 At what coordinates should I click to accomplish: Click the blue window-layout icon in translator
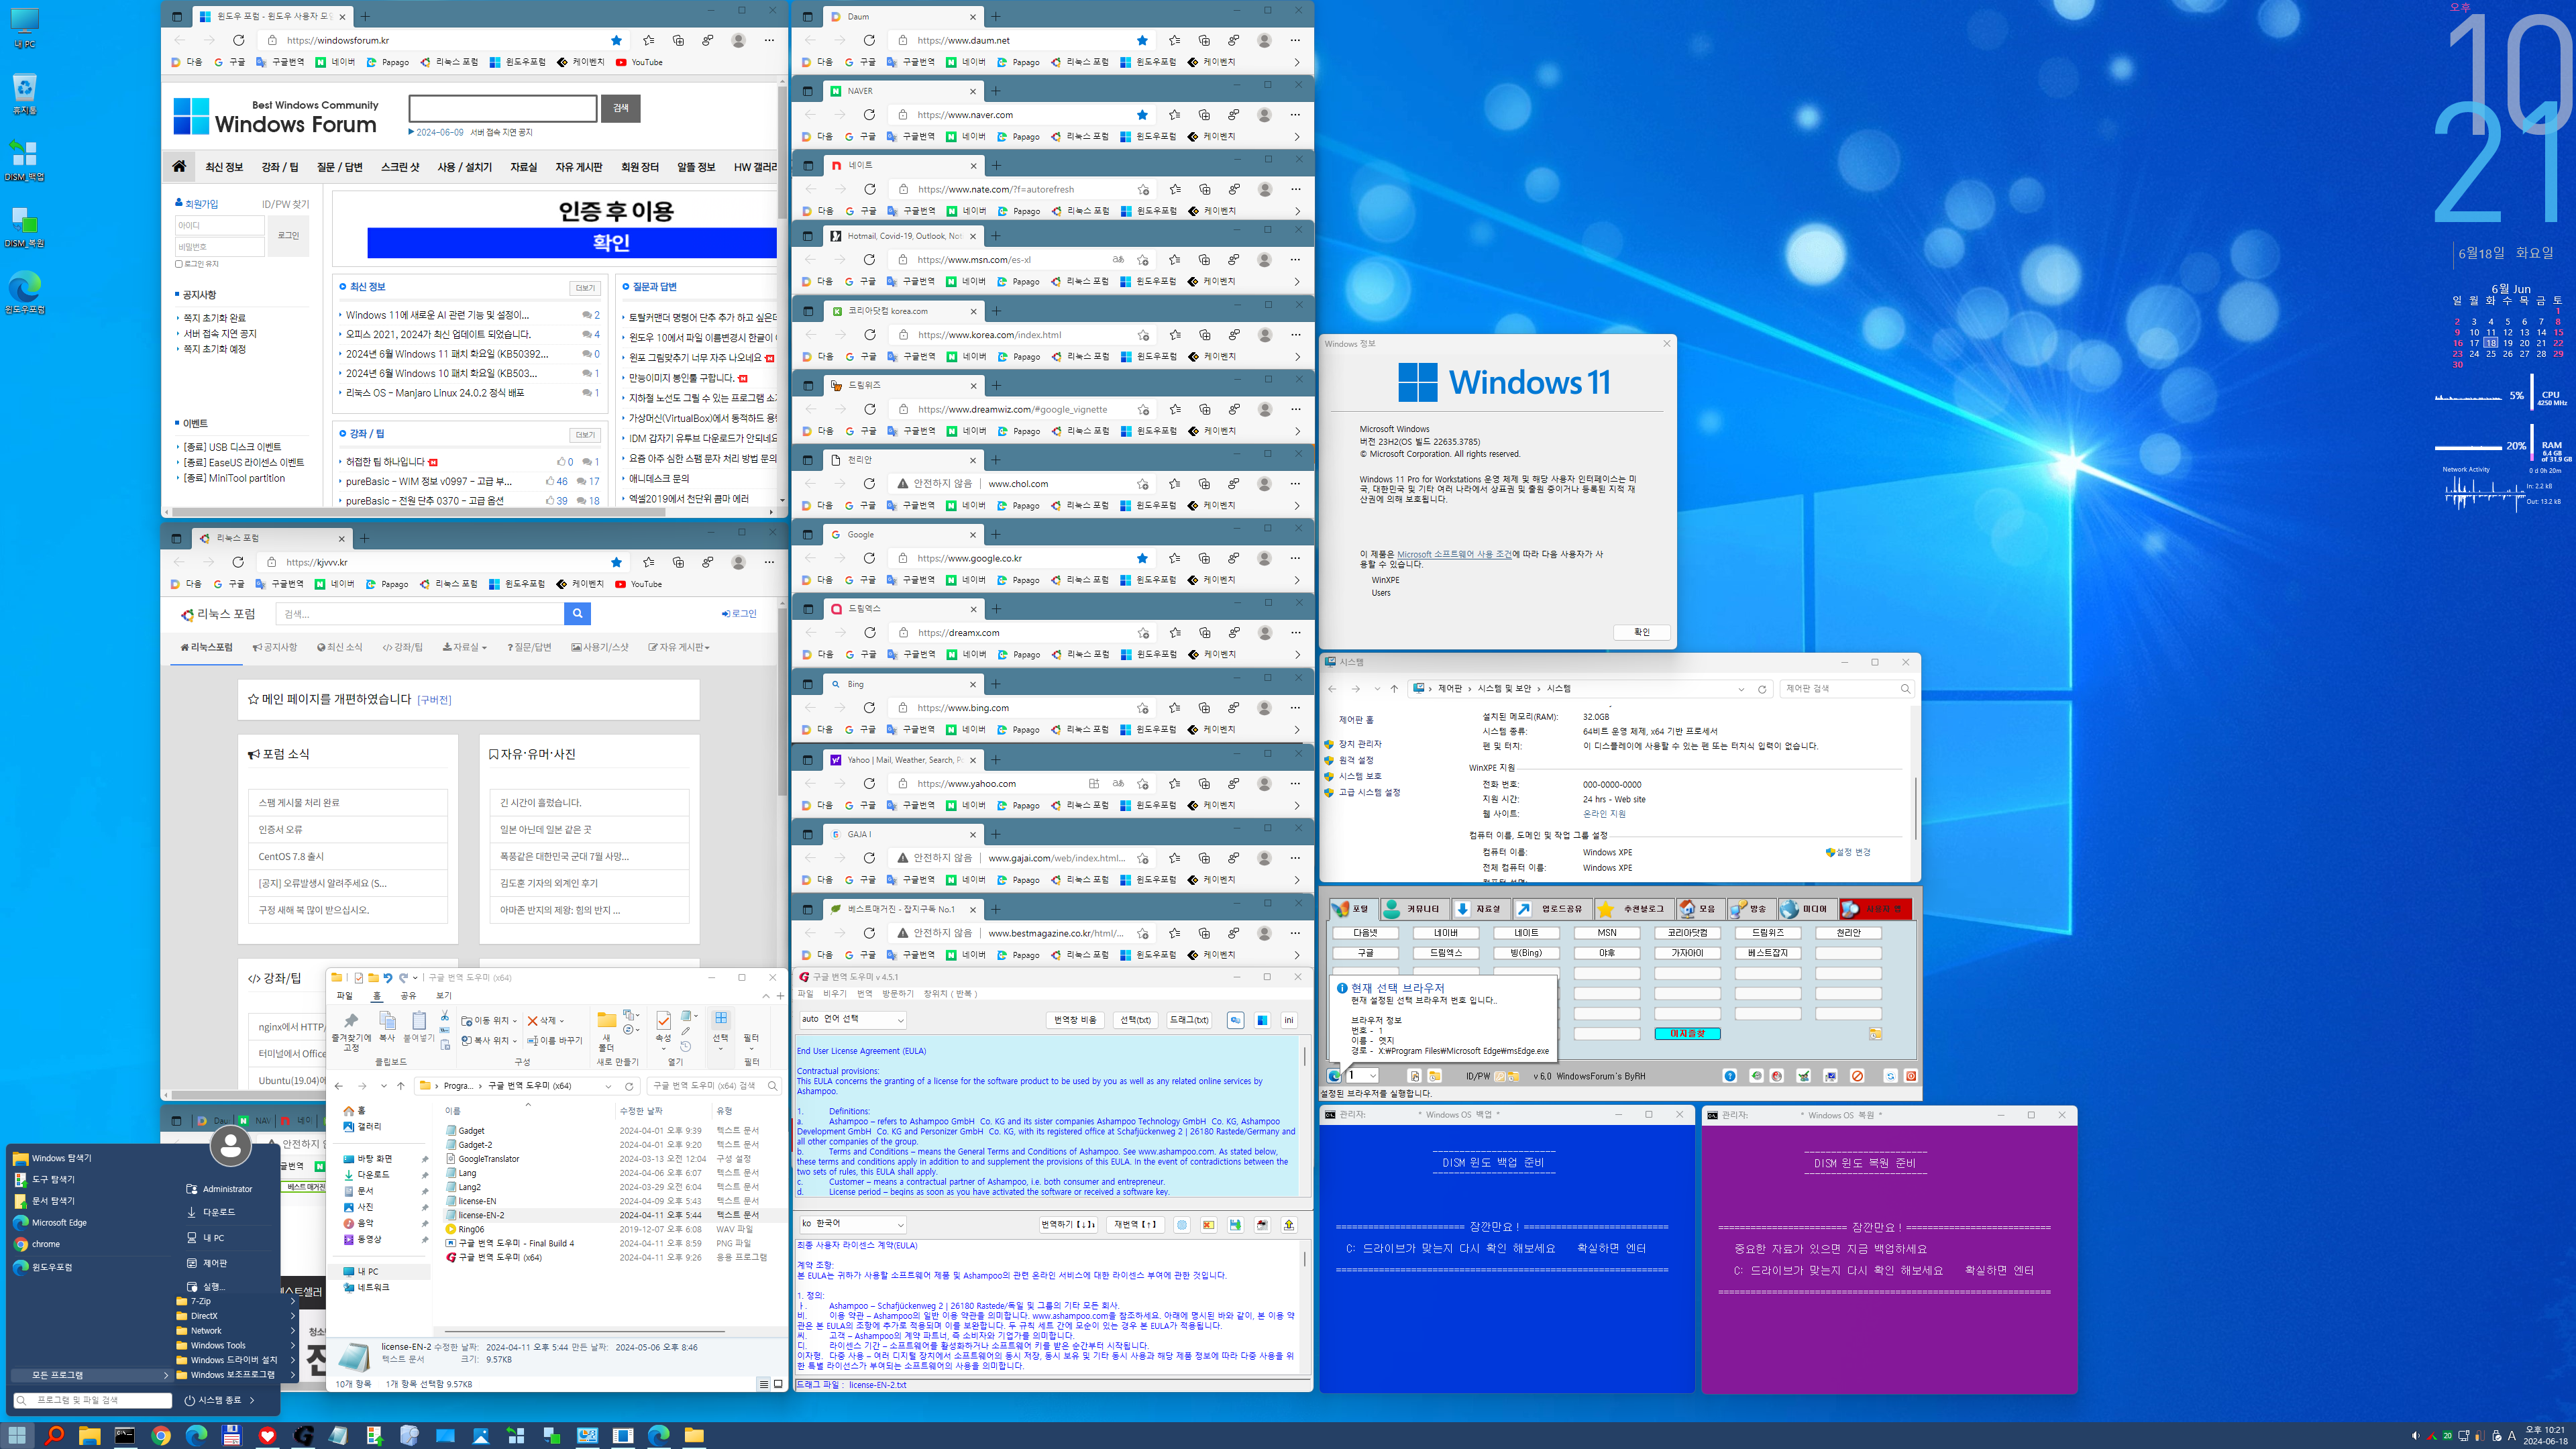[x=1262, y=1020]
